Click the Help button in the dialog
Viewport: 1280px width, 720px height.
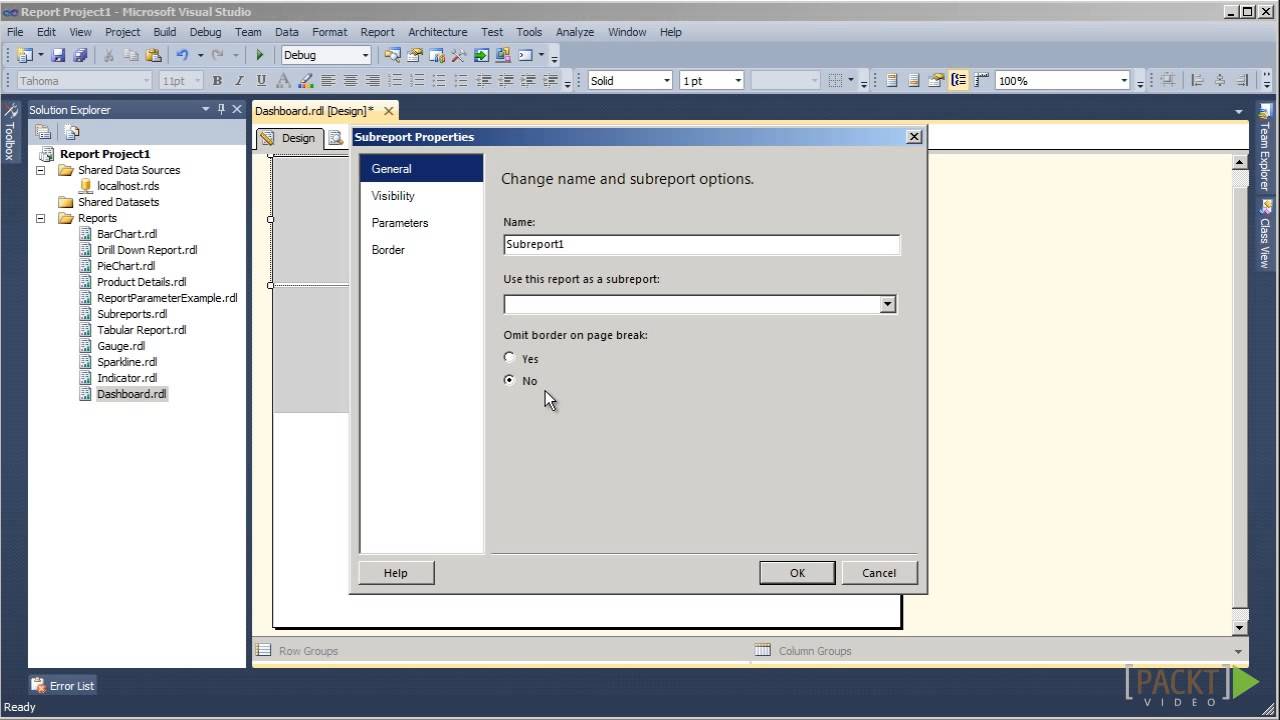click(395, 573)
